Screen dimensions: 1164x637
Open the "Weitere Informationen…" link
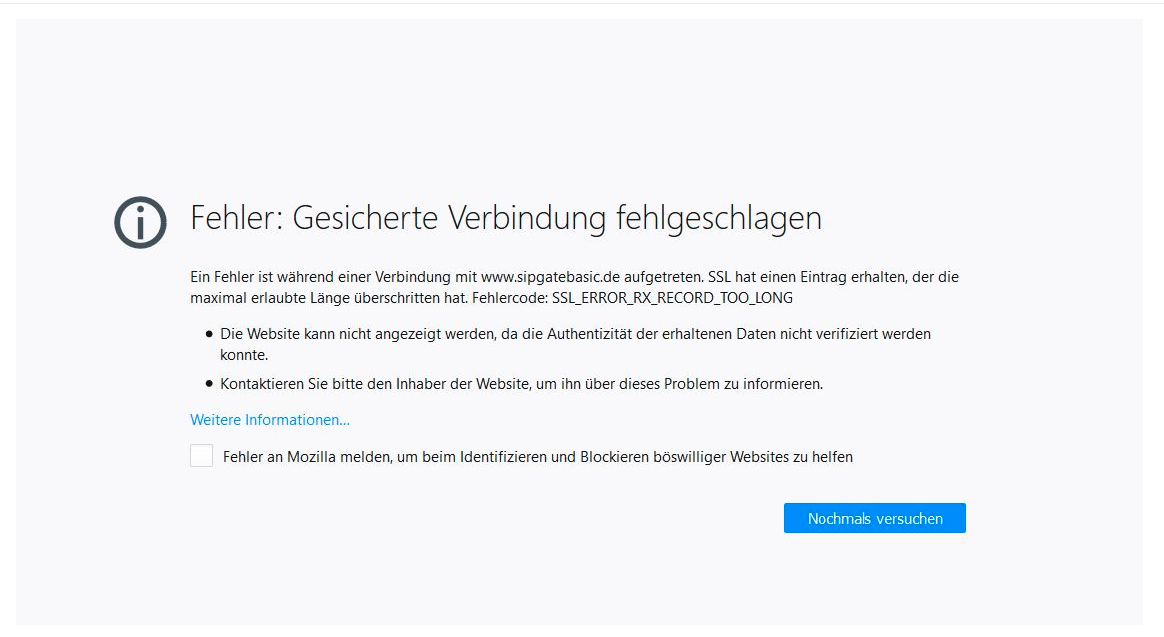click(270, 420)
